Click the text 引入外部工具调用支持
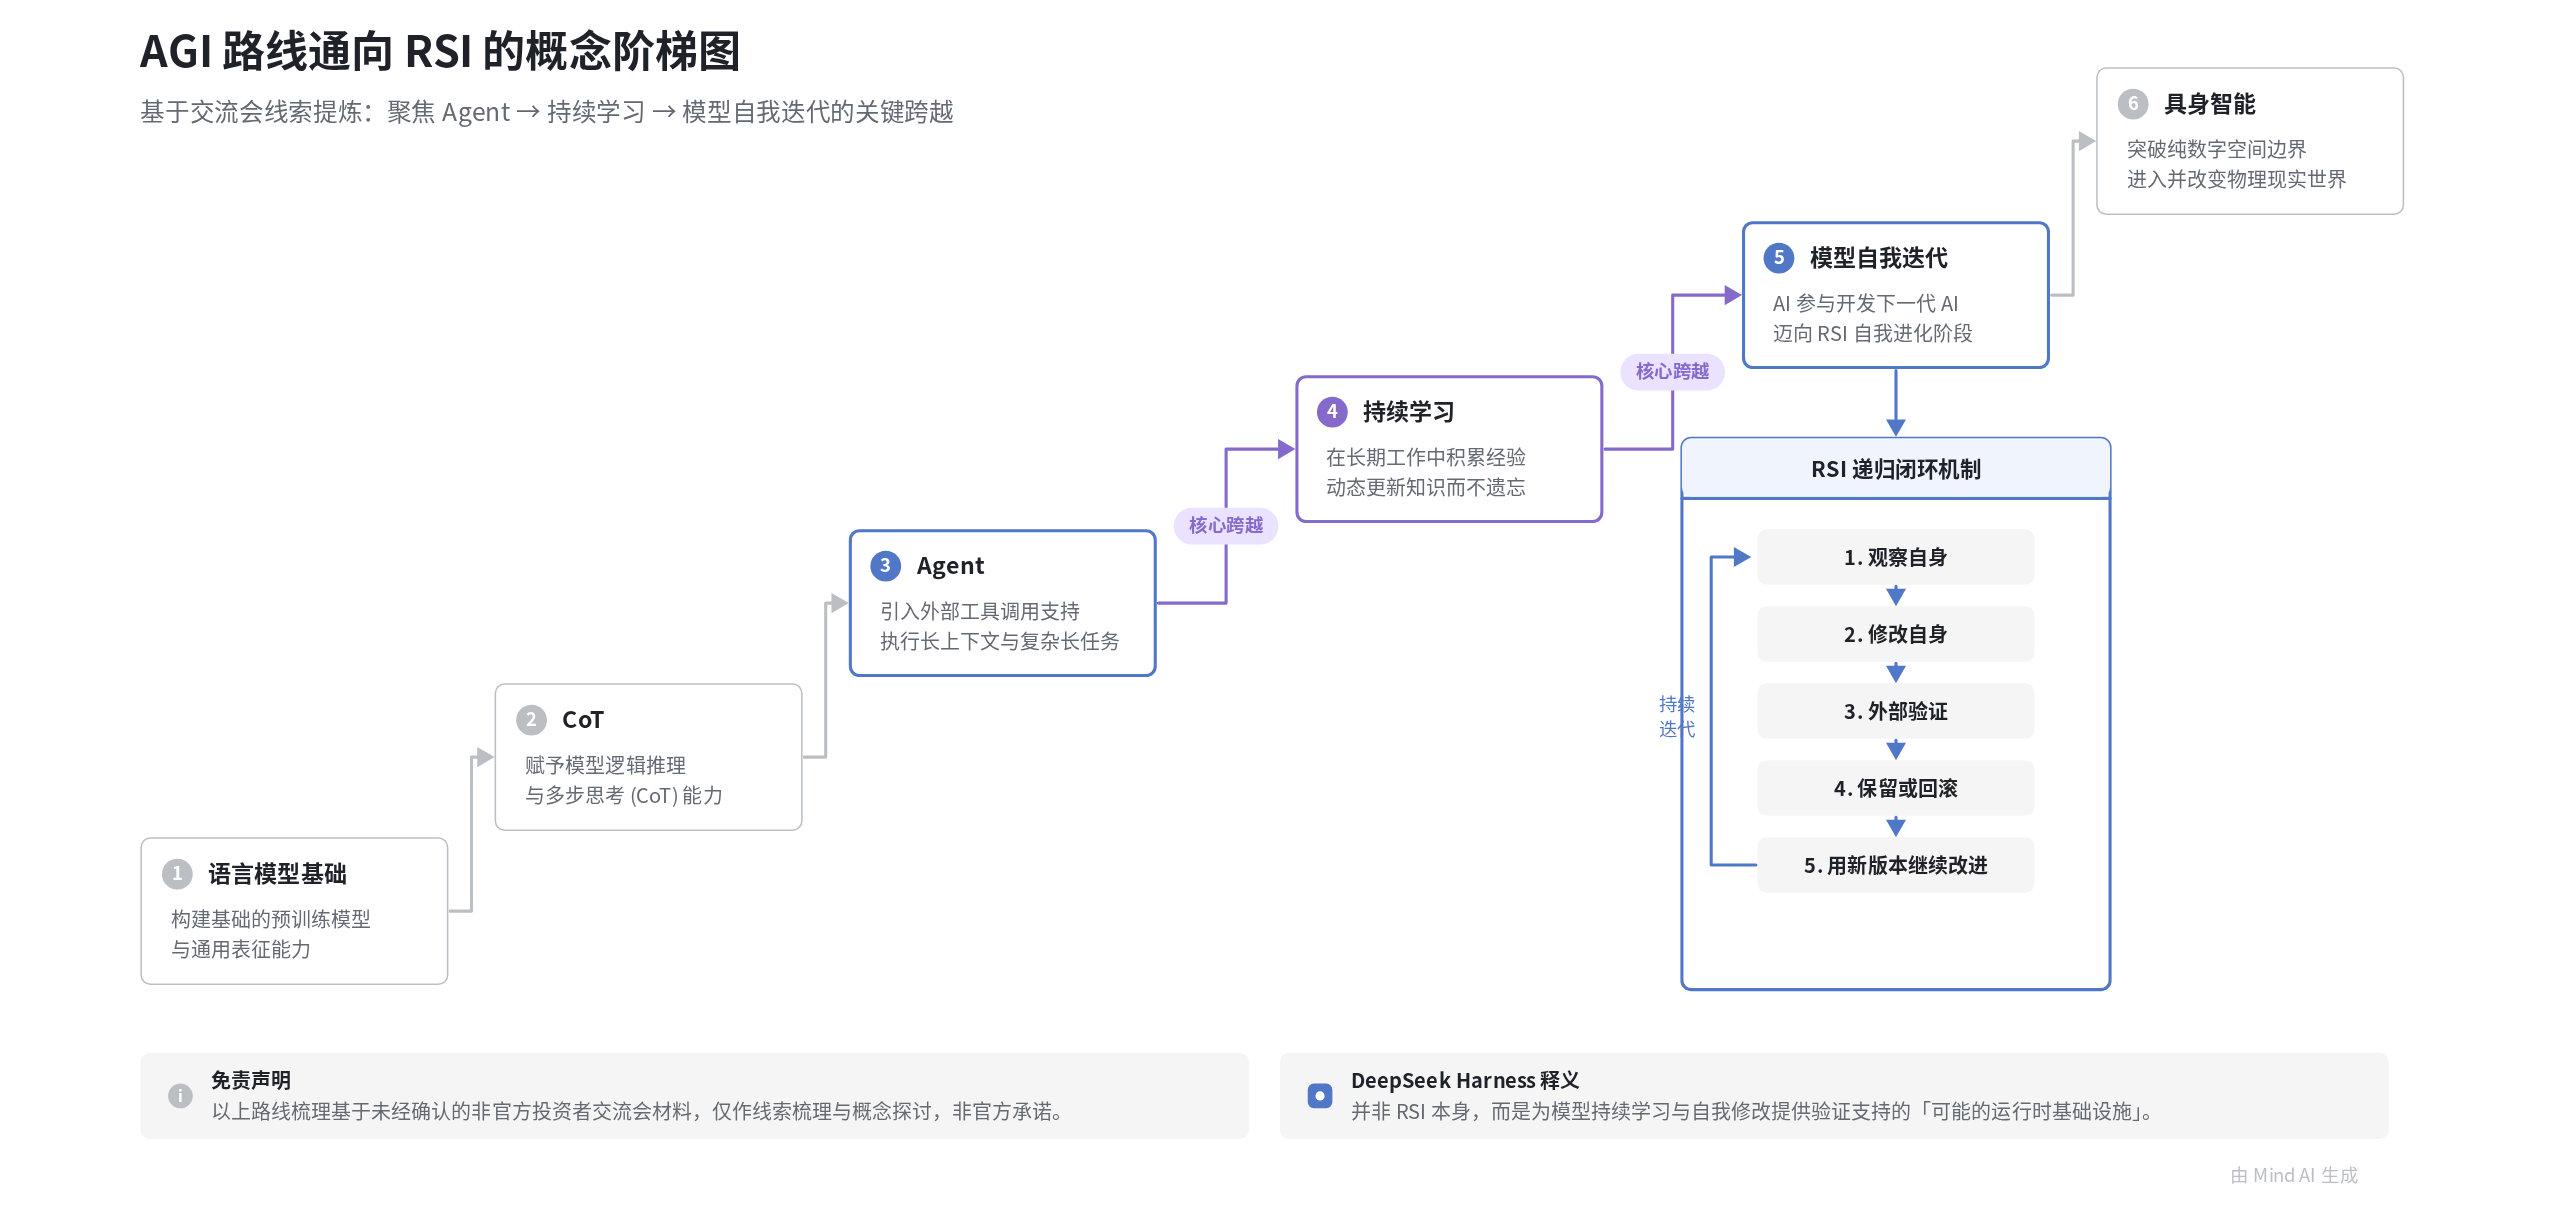This screenshot has width=2560, height=1216. point(980,611)
